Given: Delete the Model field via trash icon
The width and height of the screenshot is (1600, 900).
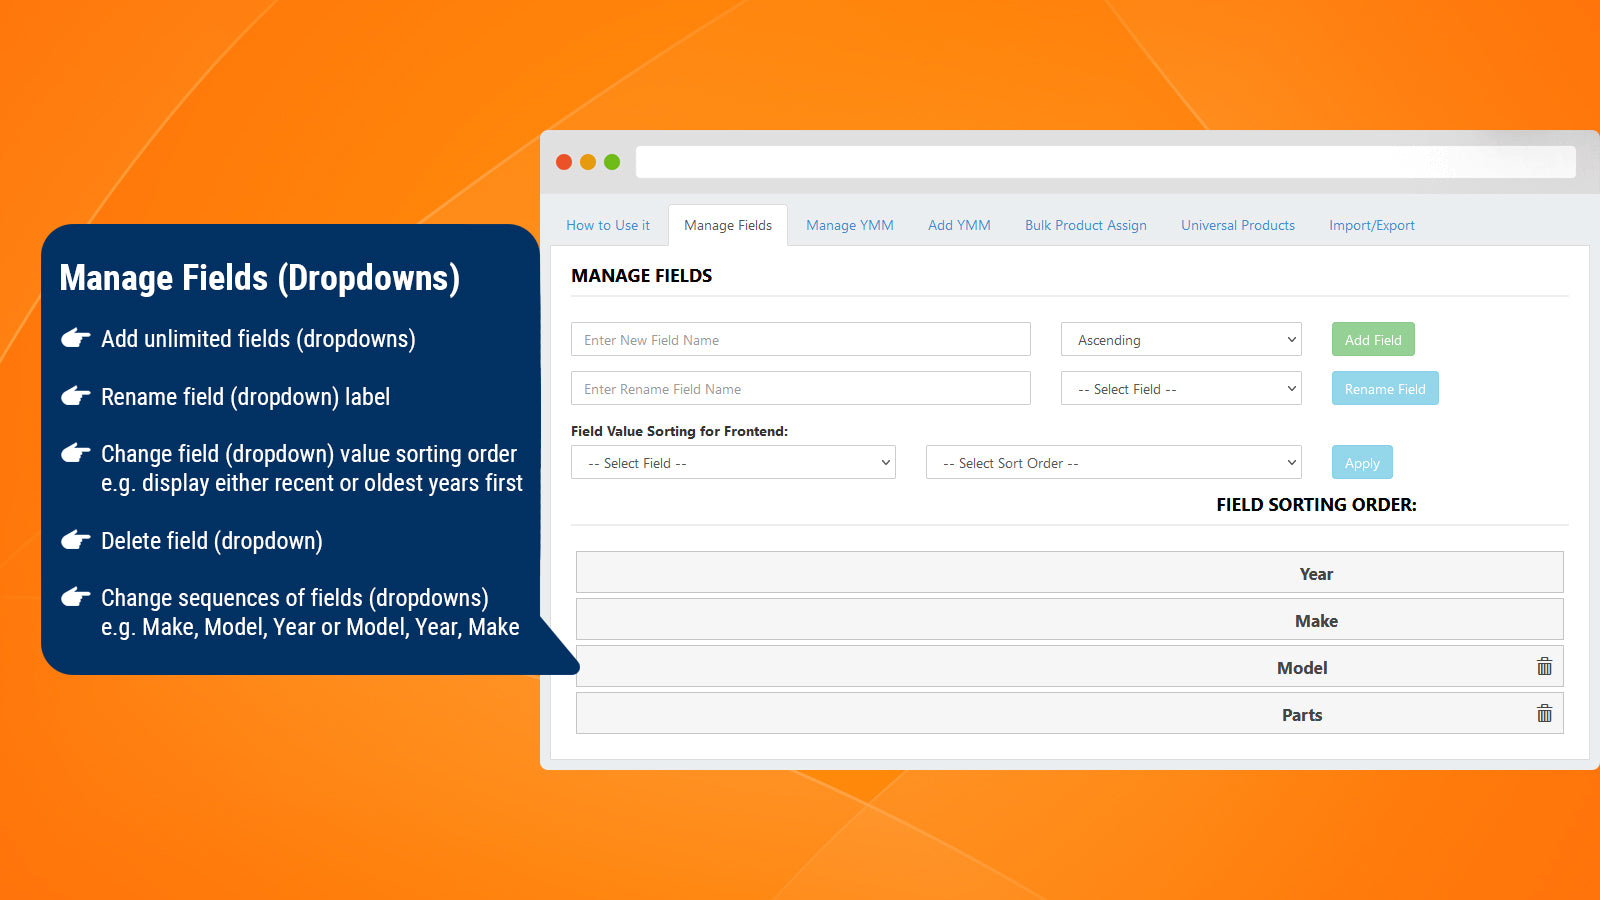Looking at the screenshot, I should pos(1544,666).
